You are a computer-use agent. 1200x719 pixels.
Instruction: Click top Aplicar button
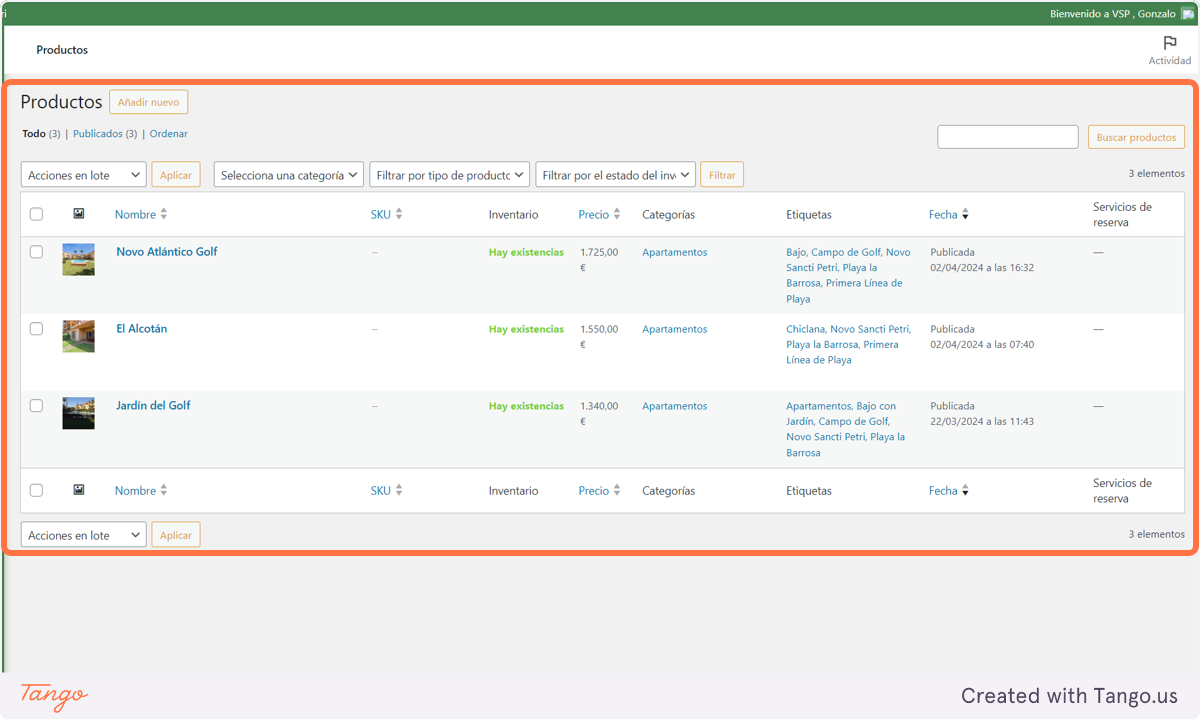176,175
